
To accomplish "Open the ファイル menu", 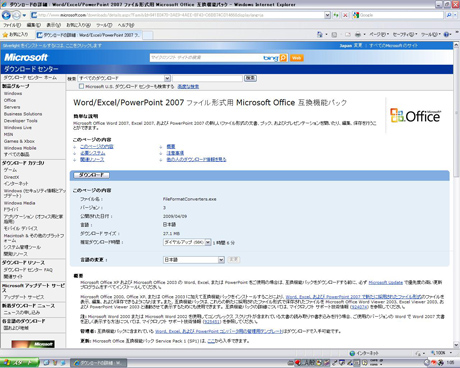I will [x=12, y=25].
